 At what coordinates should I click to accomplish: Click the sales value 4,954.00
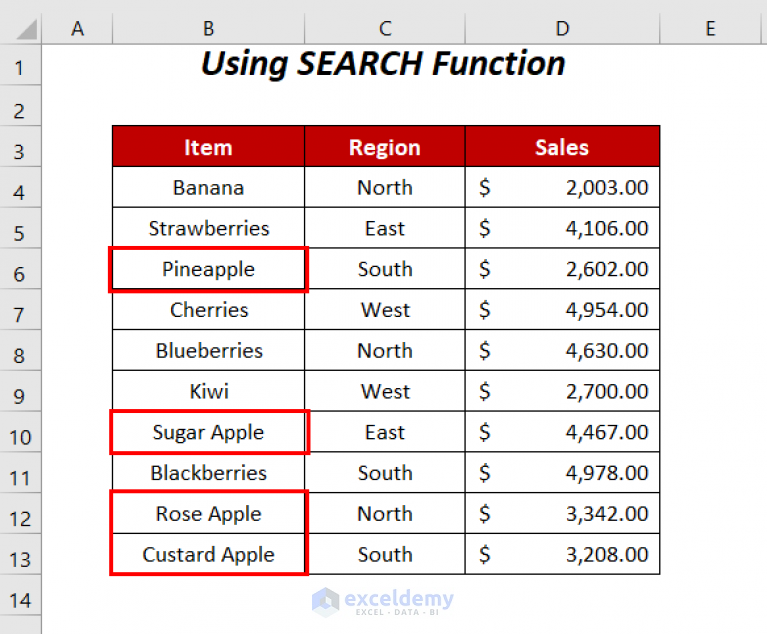[x=606, y=310]
